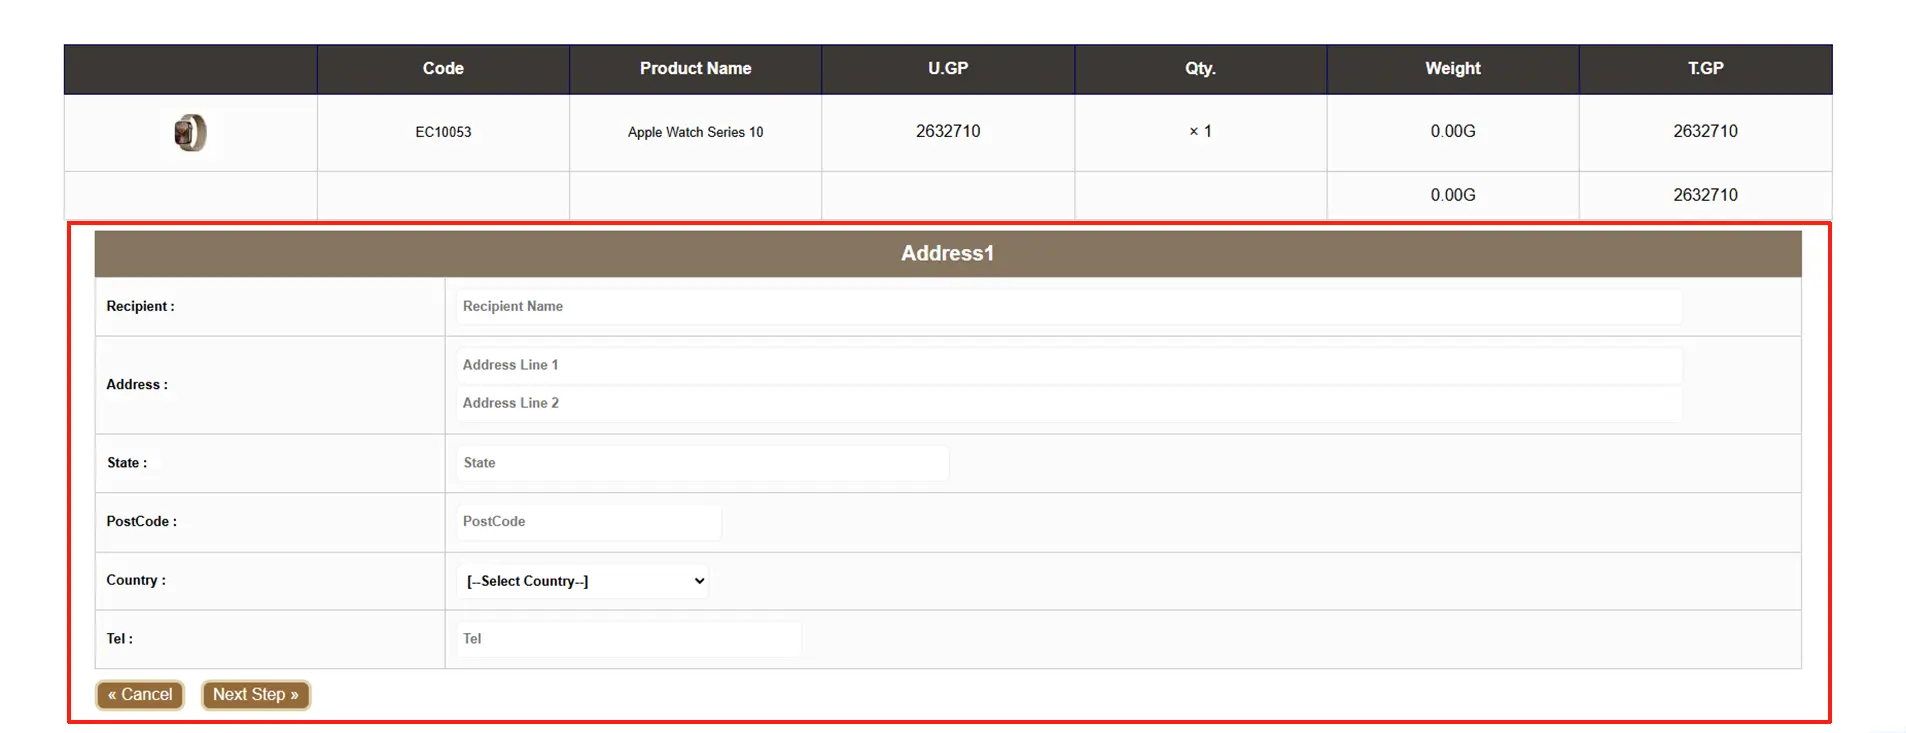This screenshot has height=733, width=1906.
Task: Click the T.GP column header
Action: pos(1705,69)
